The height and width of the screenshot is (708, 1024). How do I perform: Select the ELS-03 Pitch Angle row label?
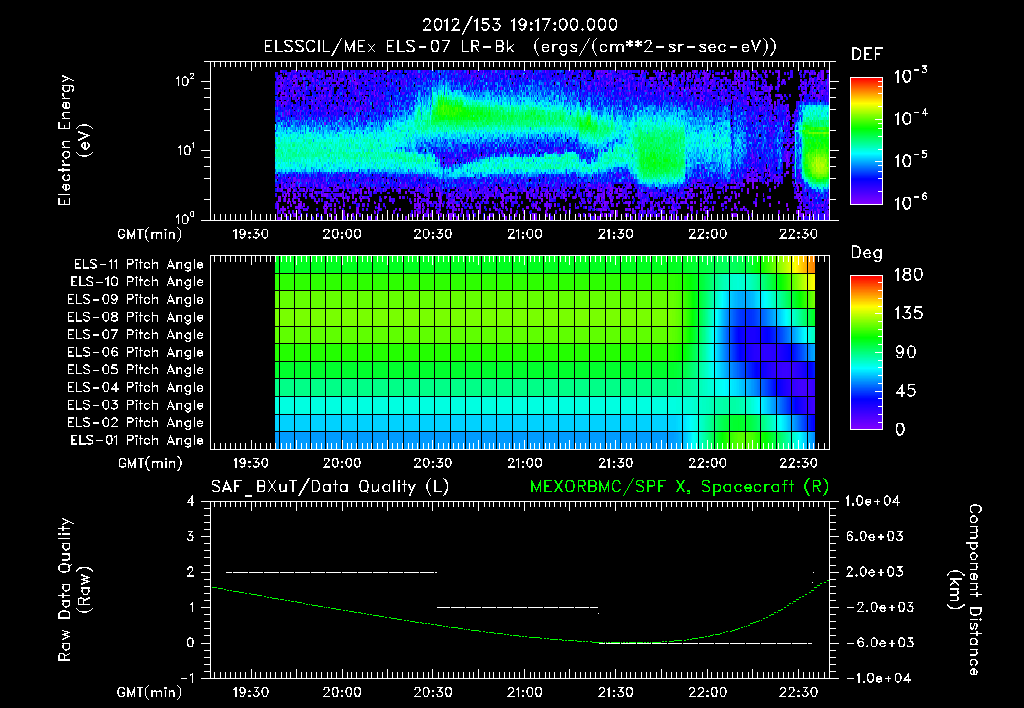tap(135, 406)
